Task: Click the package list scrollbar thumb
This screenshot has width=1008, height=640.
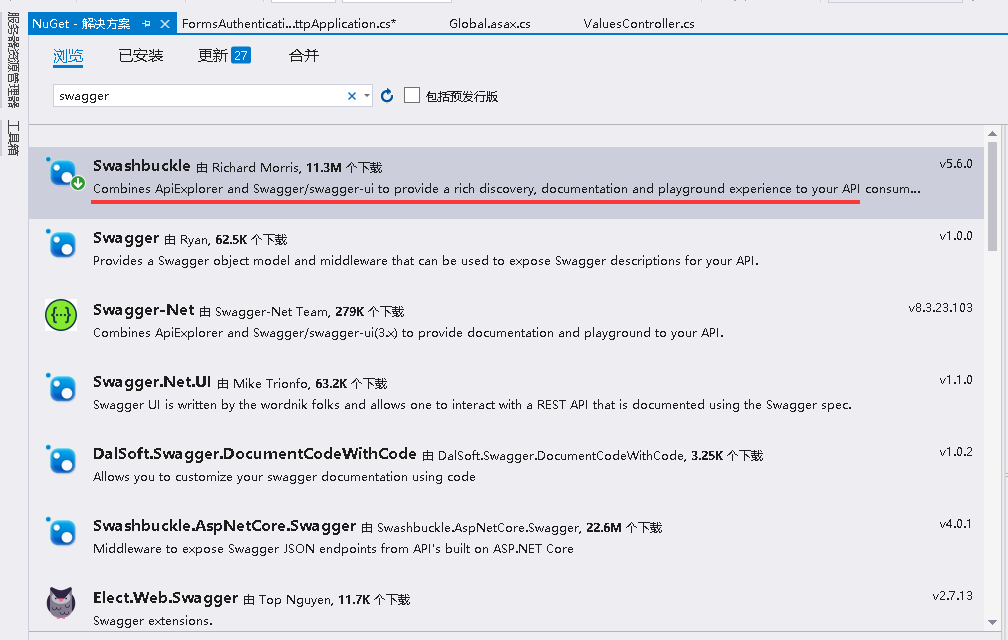Action: coord(992,196)
